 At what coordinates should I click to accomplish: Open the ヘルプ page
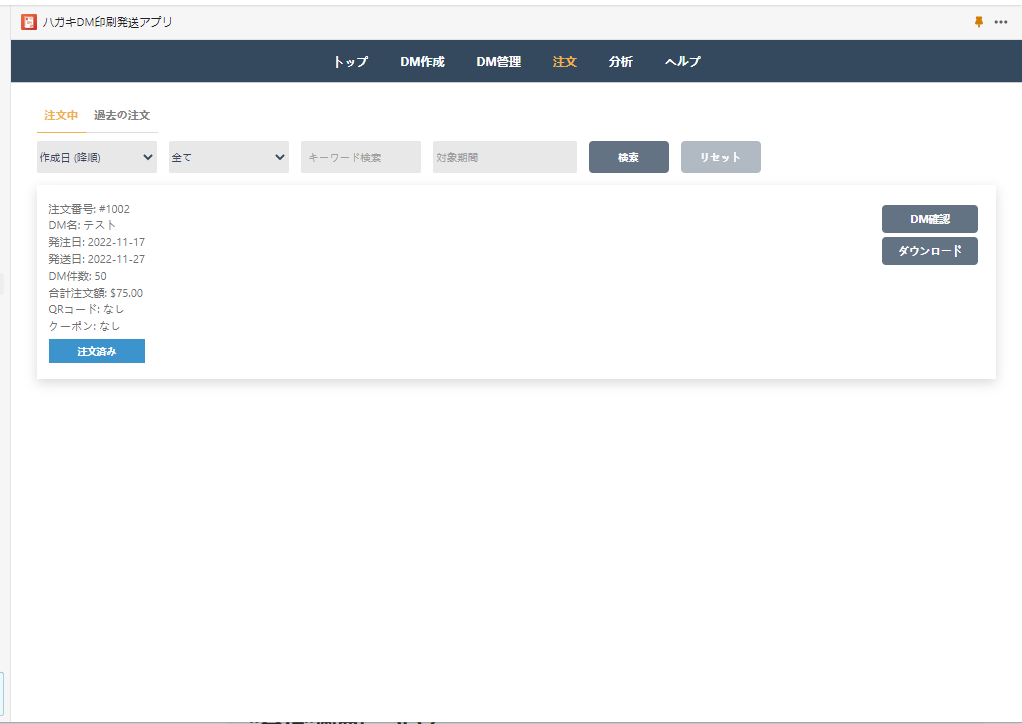click(682, 62)
